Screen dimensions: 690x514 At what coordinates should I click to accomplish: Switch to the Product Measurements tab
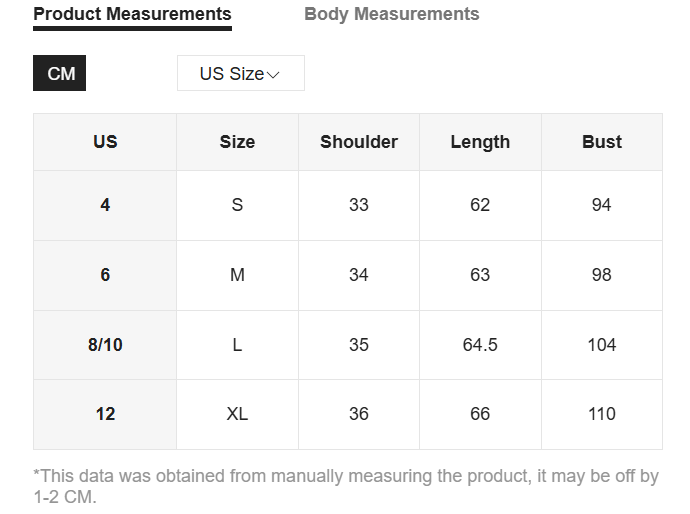[132, 14]
